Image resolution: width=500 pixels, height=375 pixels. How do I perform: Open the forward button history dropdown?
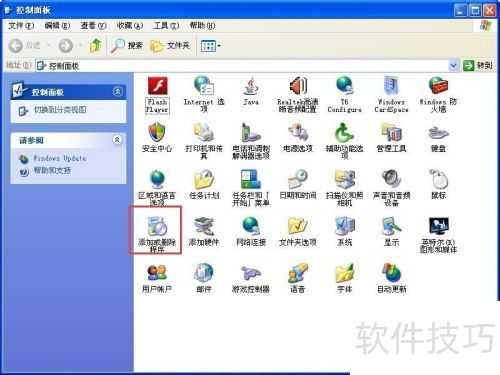coord(80,45)
